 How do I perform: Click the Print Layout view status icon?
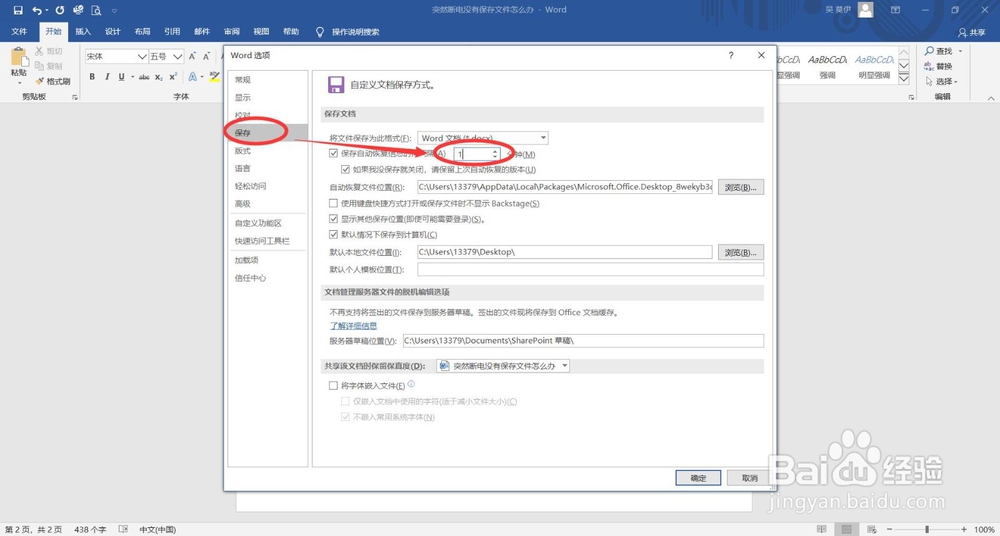click(x=846, y=530)
